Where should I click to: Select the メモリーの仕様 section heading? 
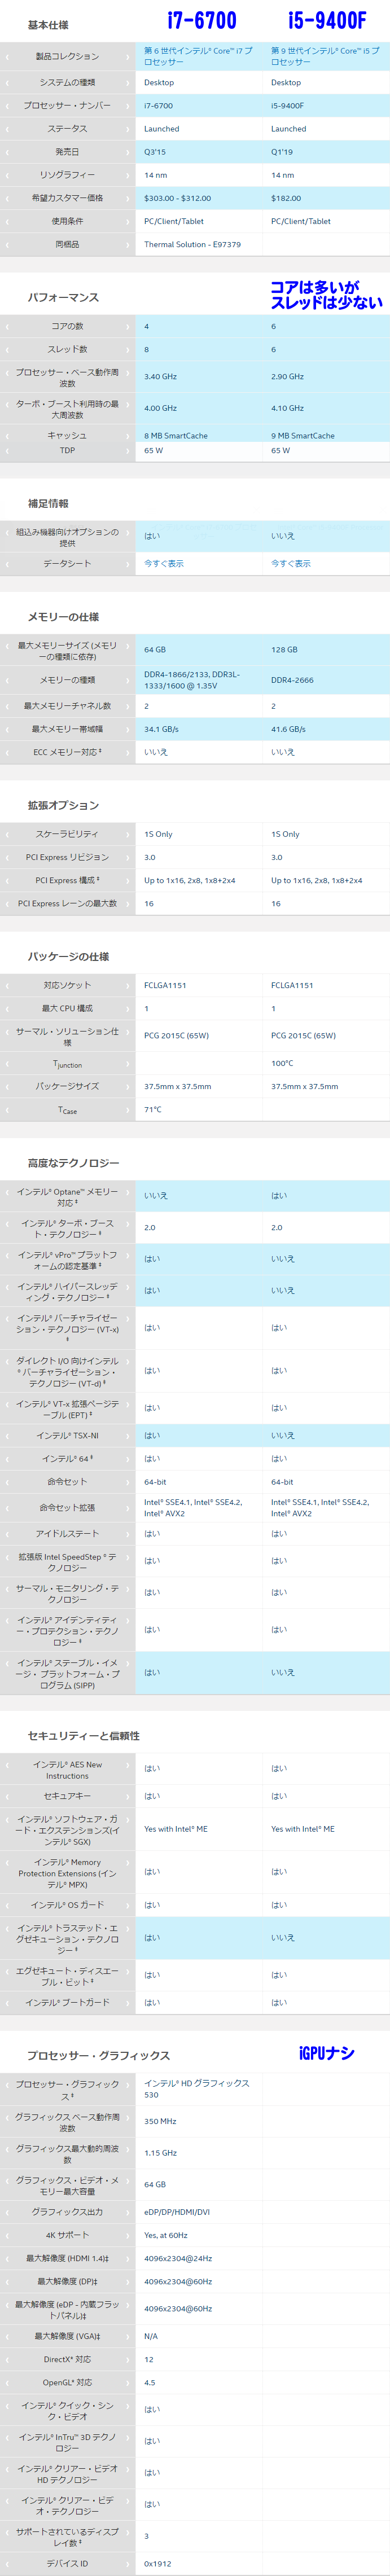pyautogui.click(x=63, y=617)
